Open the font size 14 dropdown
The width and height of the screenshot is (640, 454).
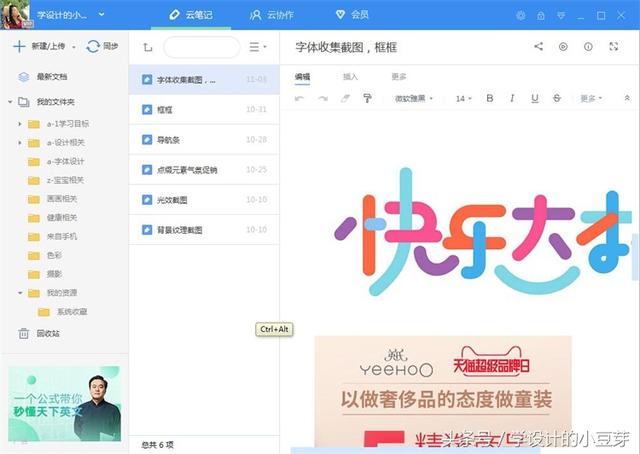464,98
